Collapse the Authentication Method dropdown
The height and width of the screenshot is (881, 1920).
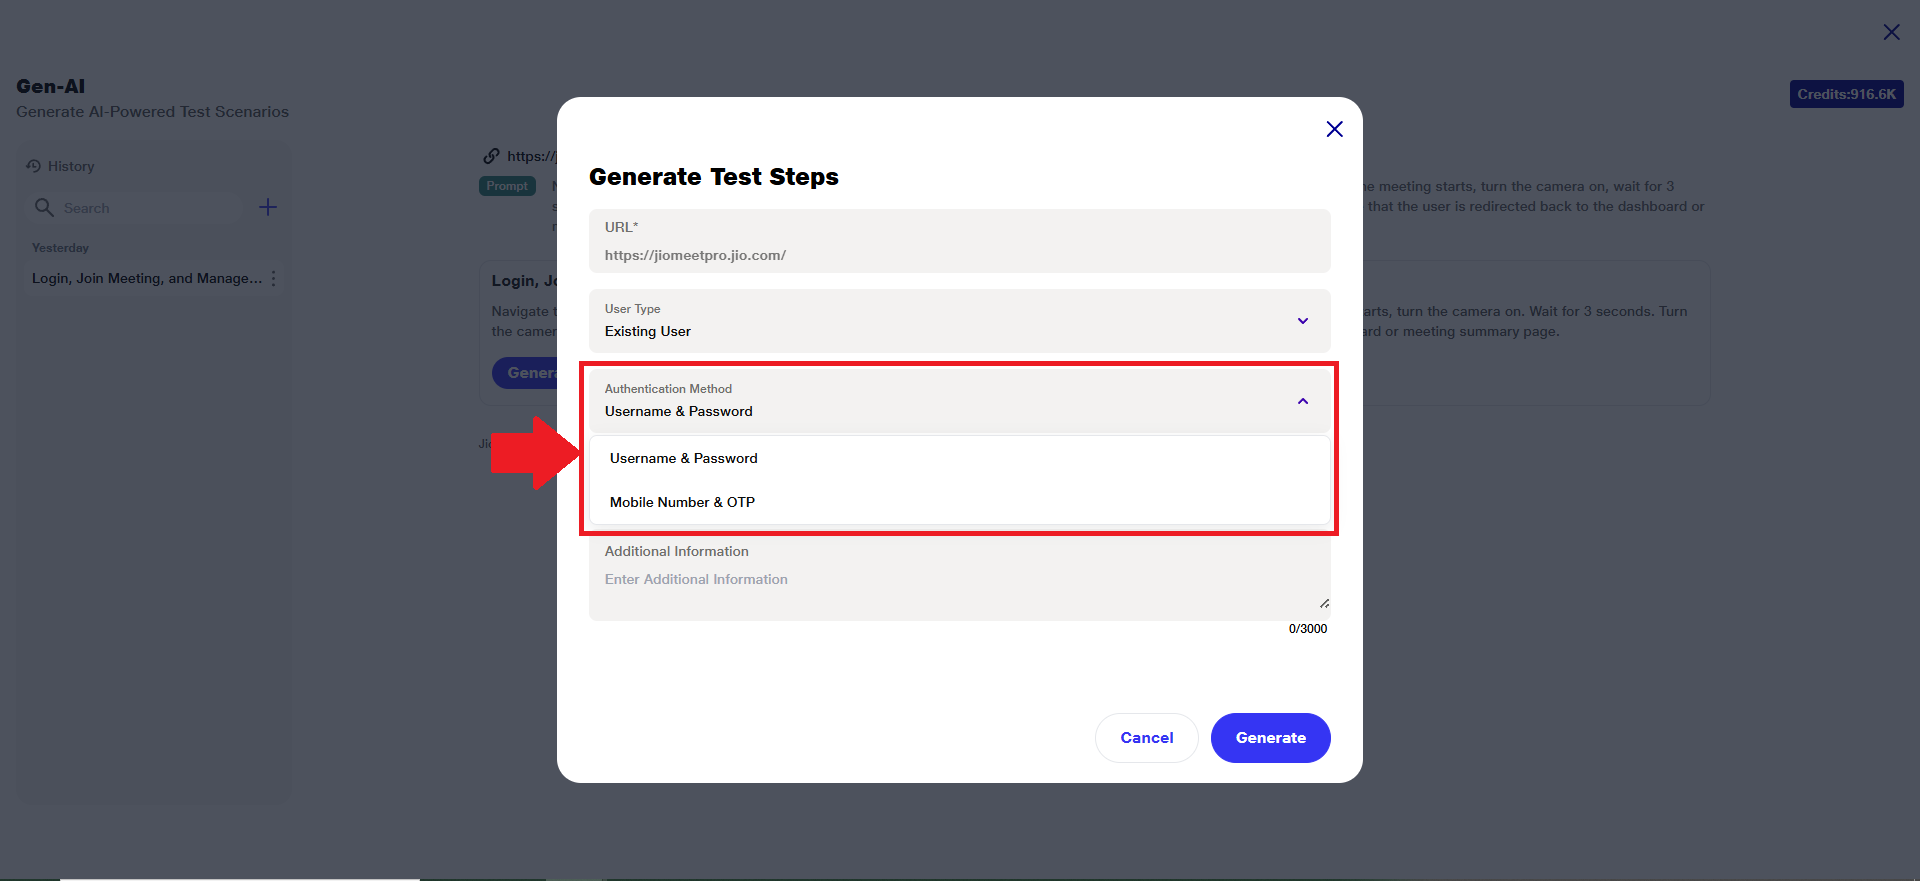coord(1303,401)
